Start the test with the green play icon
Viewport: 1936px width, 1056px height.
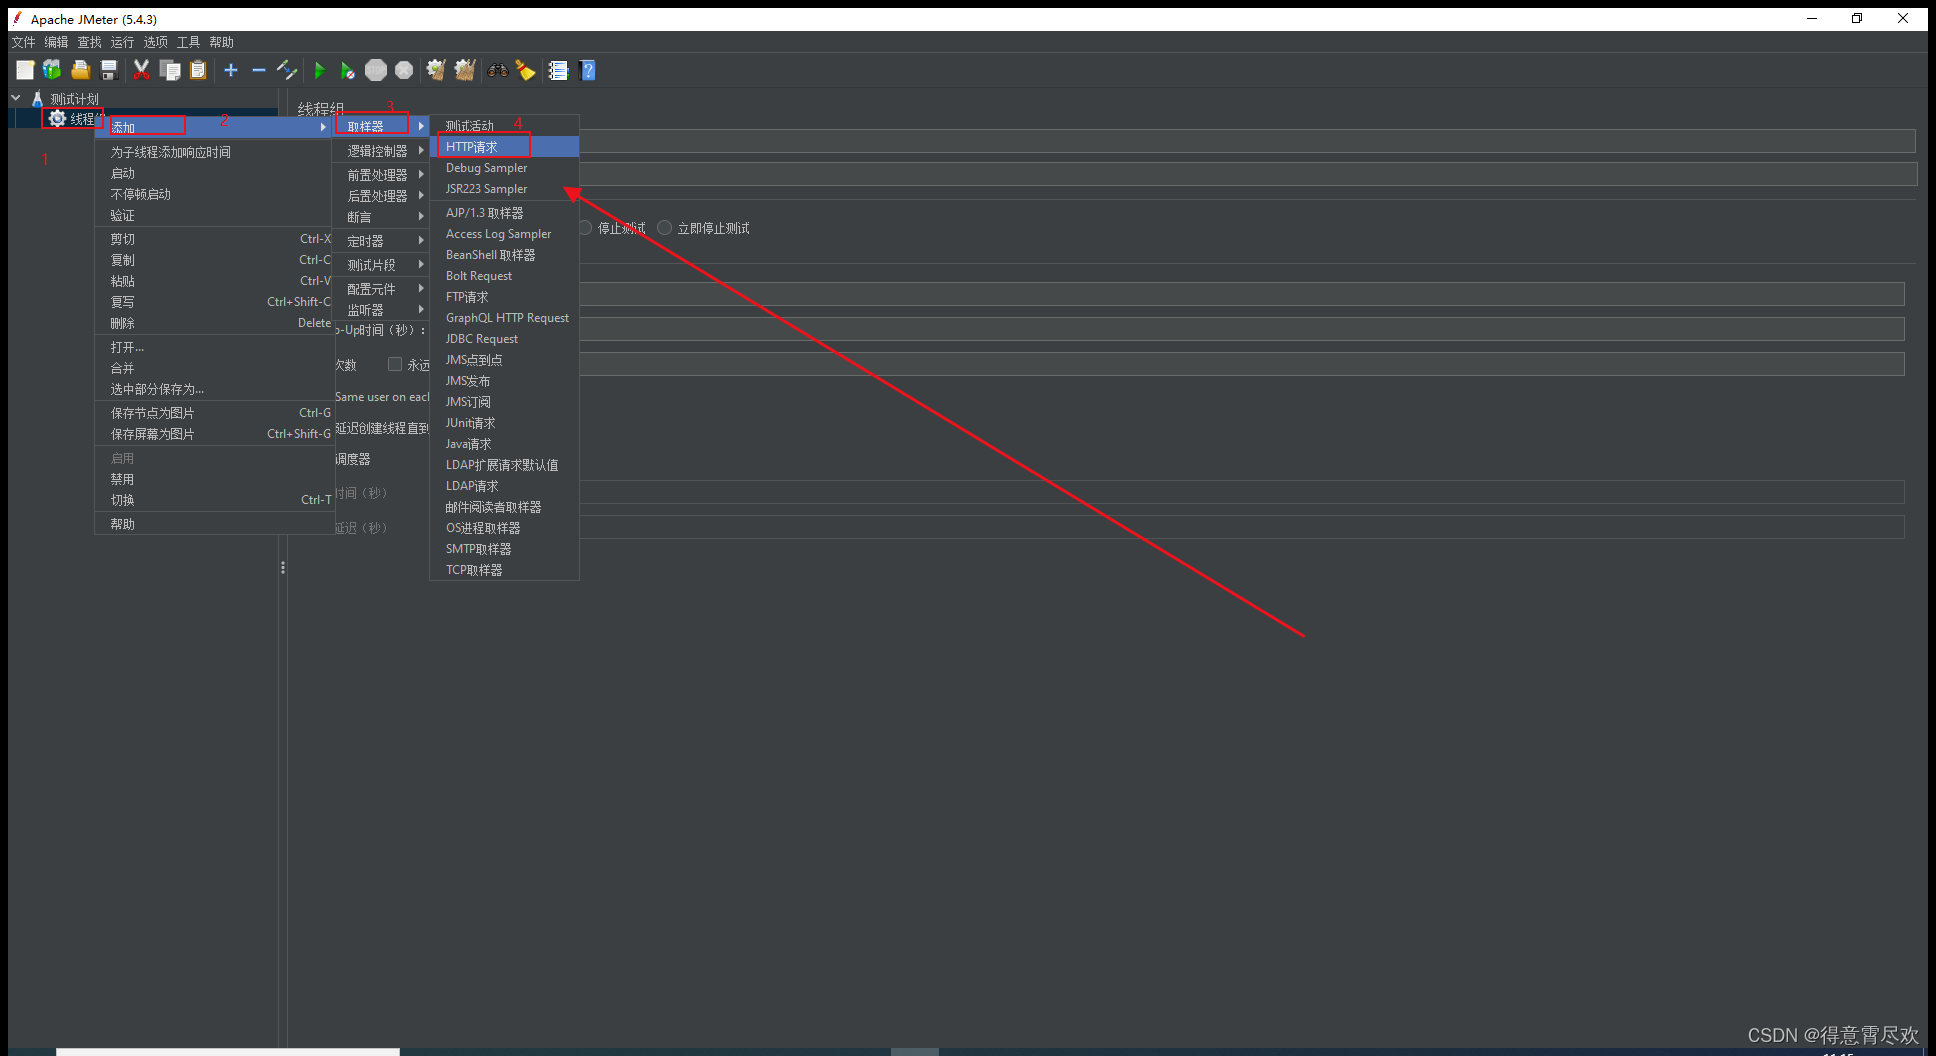click(x=320, y=70)
